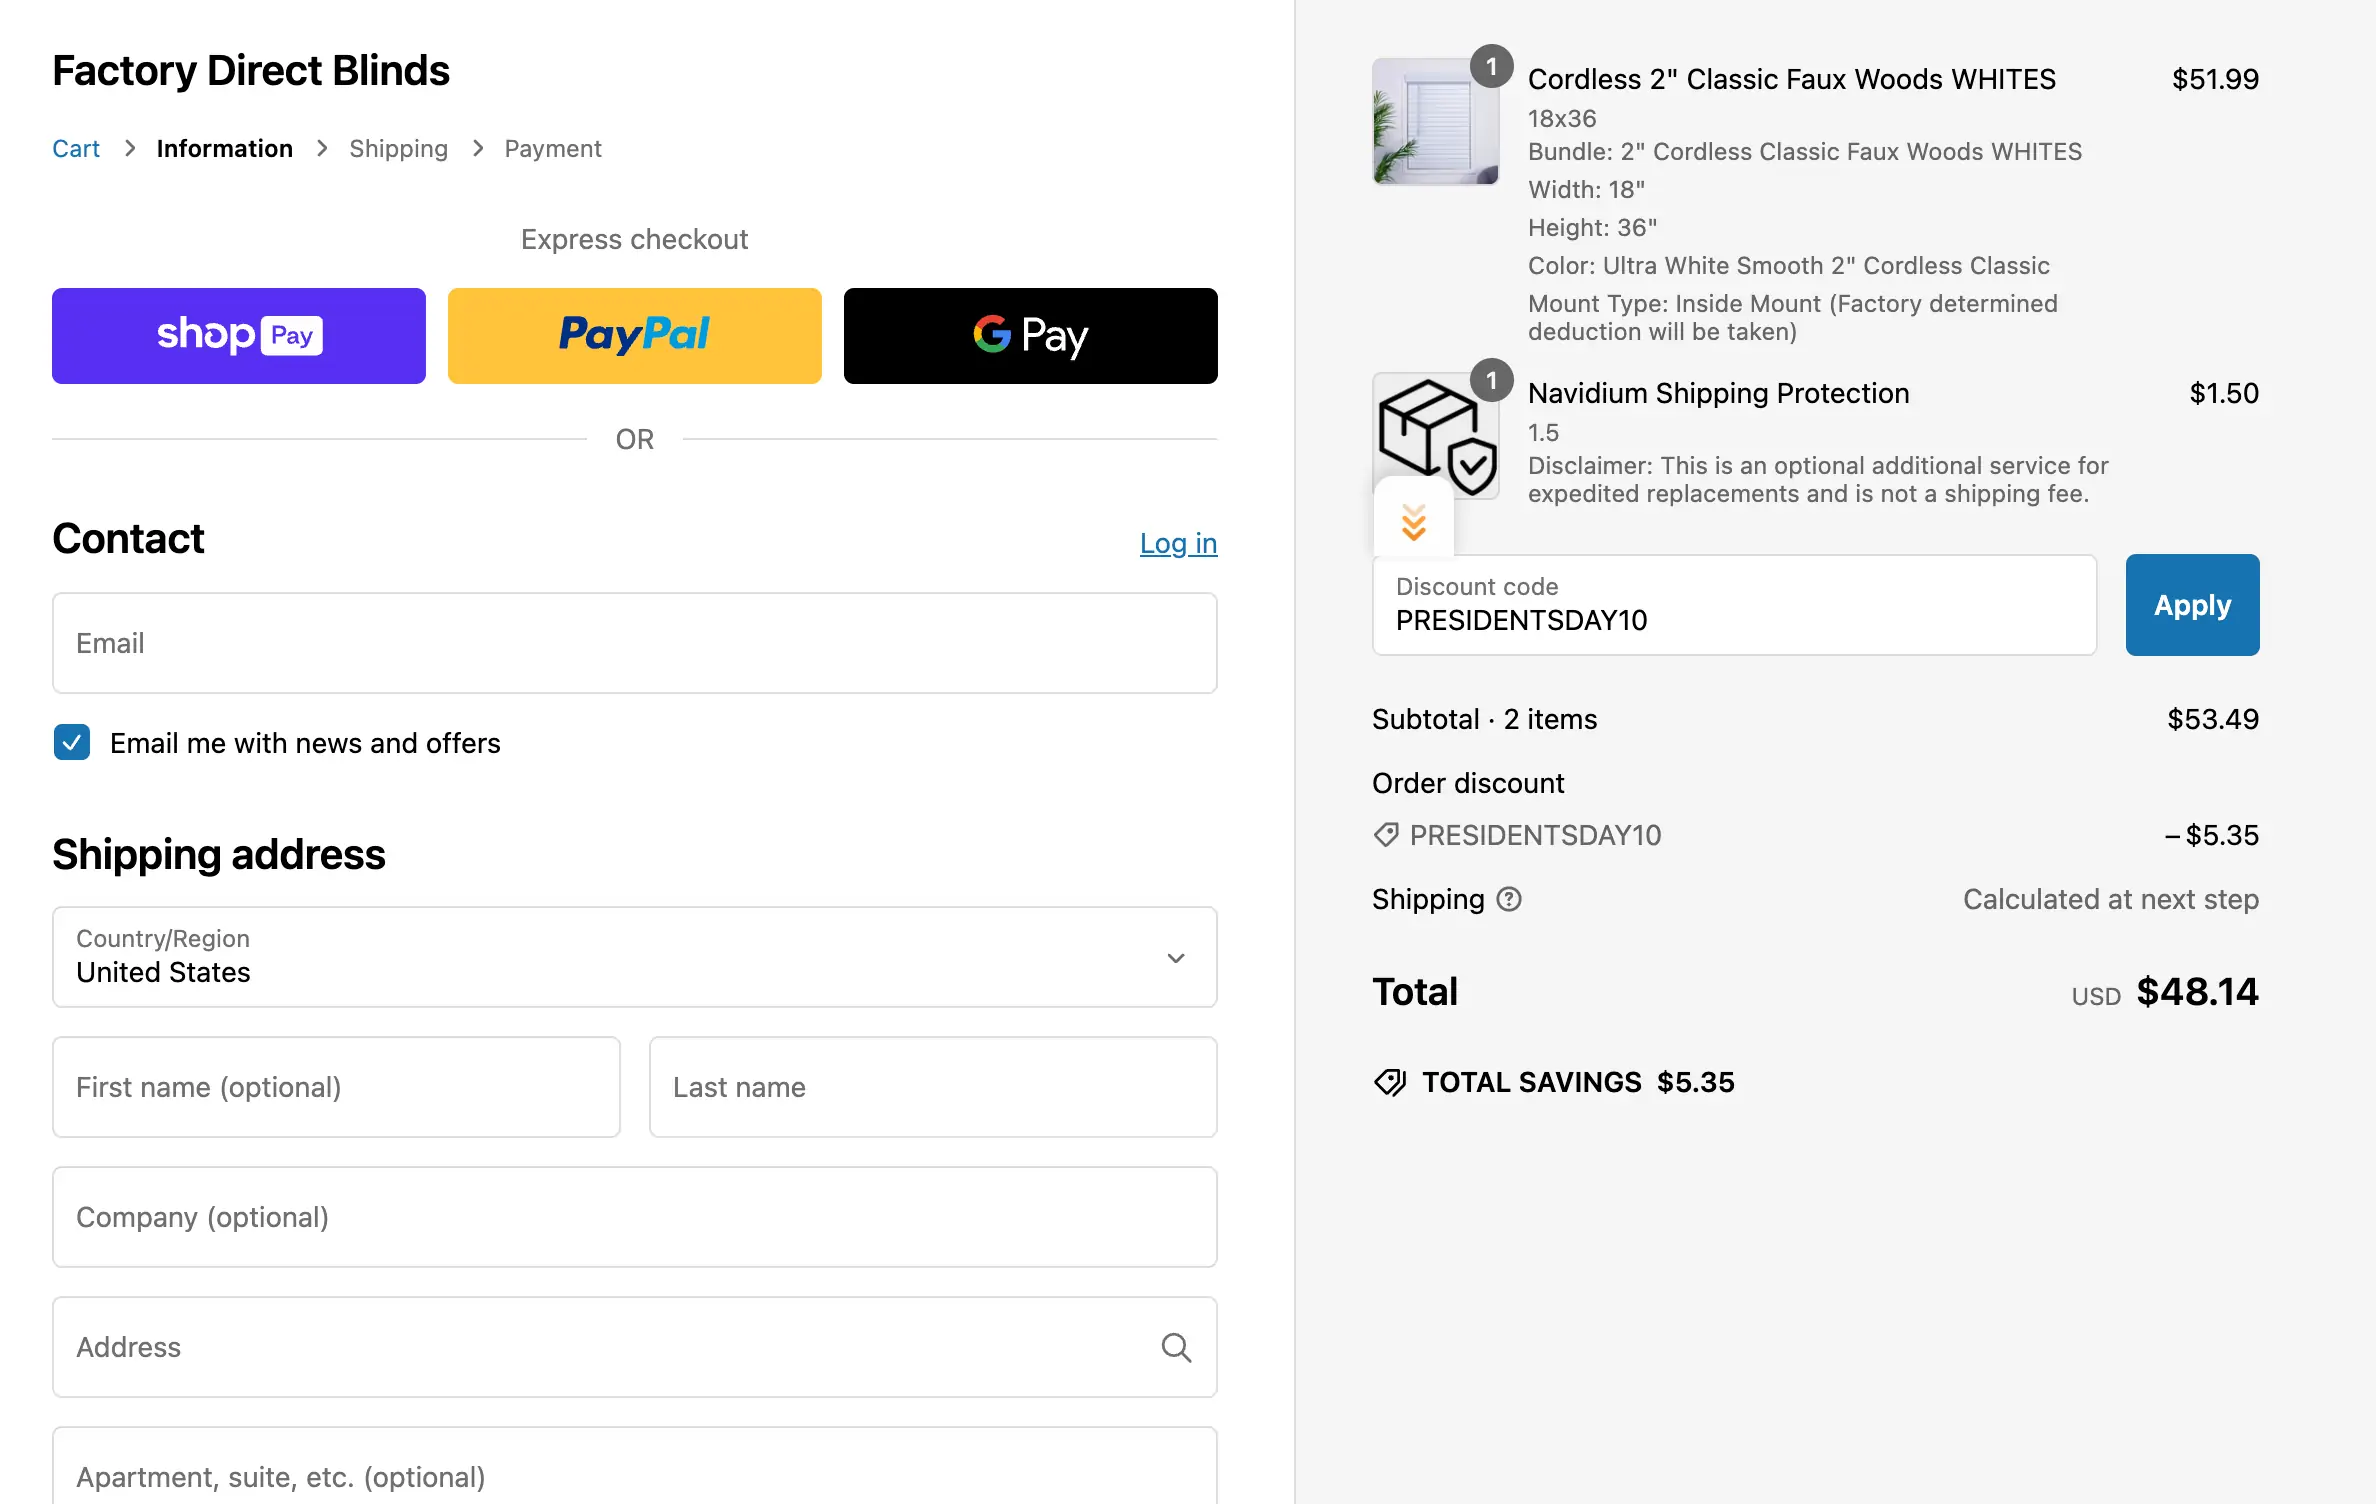2376x1504 pixels.
Task: Go back to Cart breadcrumb
Action: [x=76, y=148]
